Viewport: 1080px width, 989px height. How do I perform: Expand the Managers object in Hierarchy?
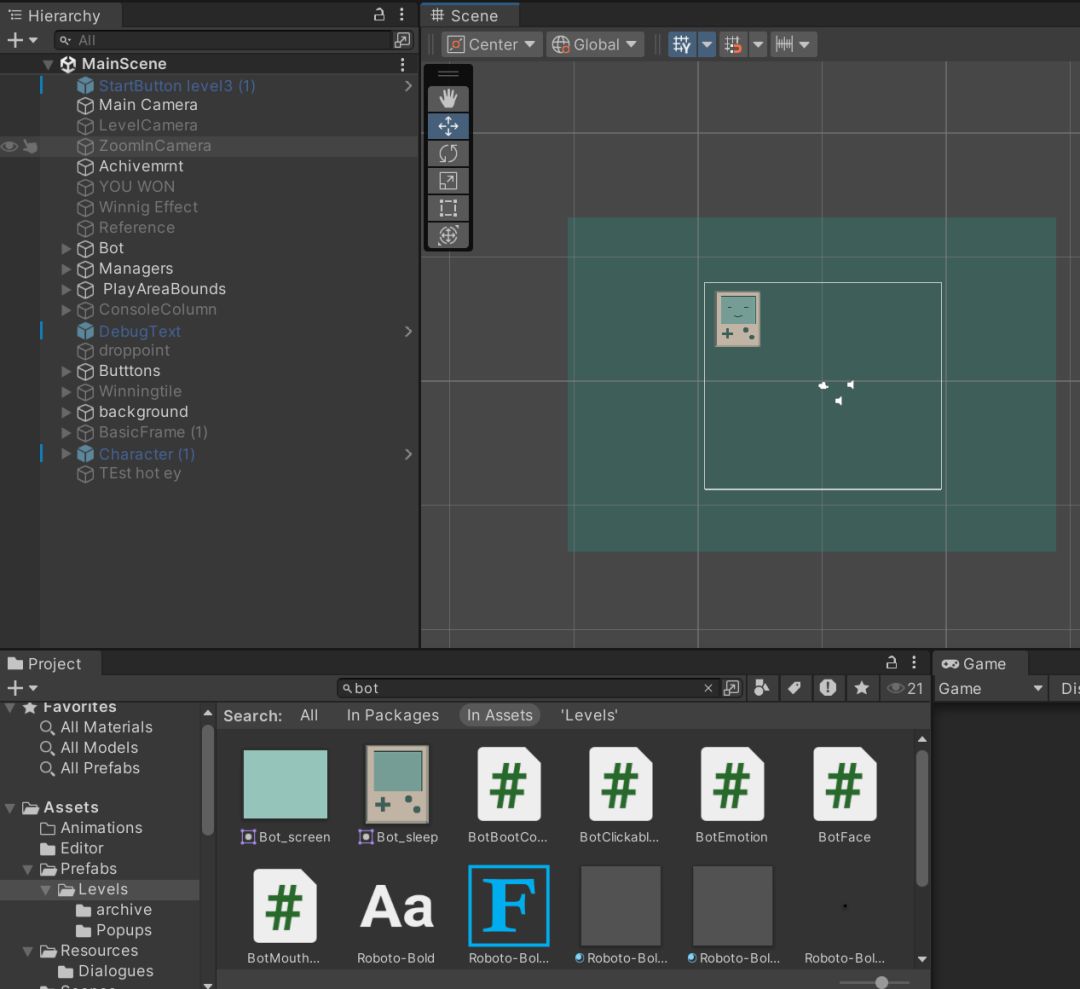pos(67,269)
